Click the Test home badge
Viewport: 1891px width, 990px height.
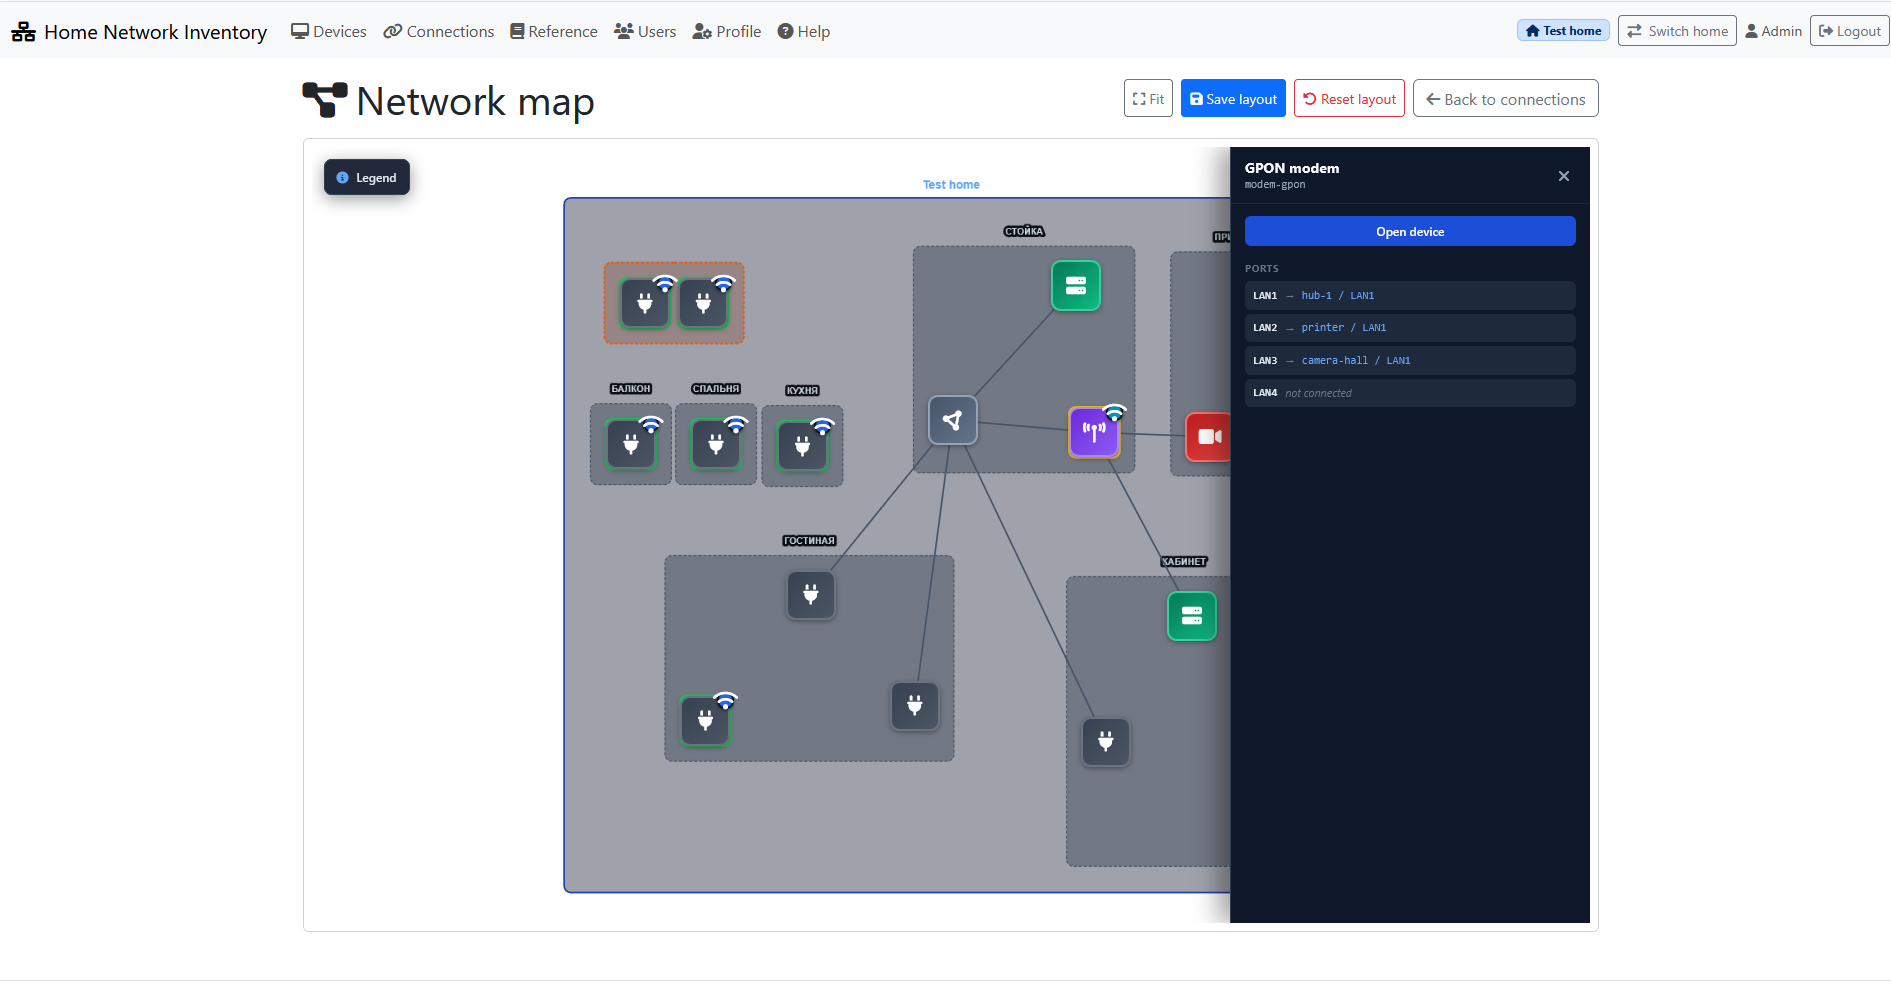pos(1563,31)
